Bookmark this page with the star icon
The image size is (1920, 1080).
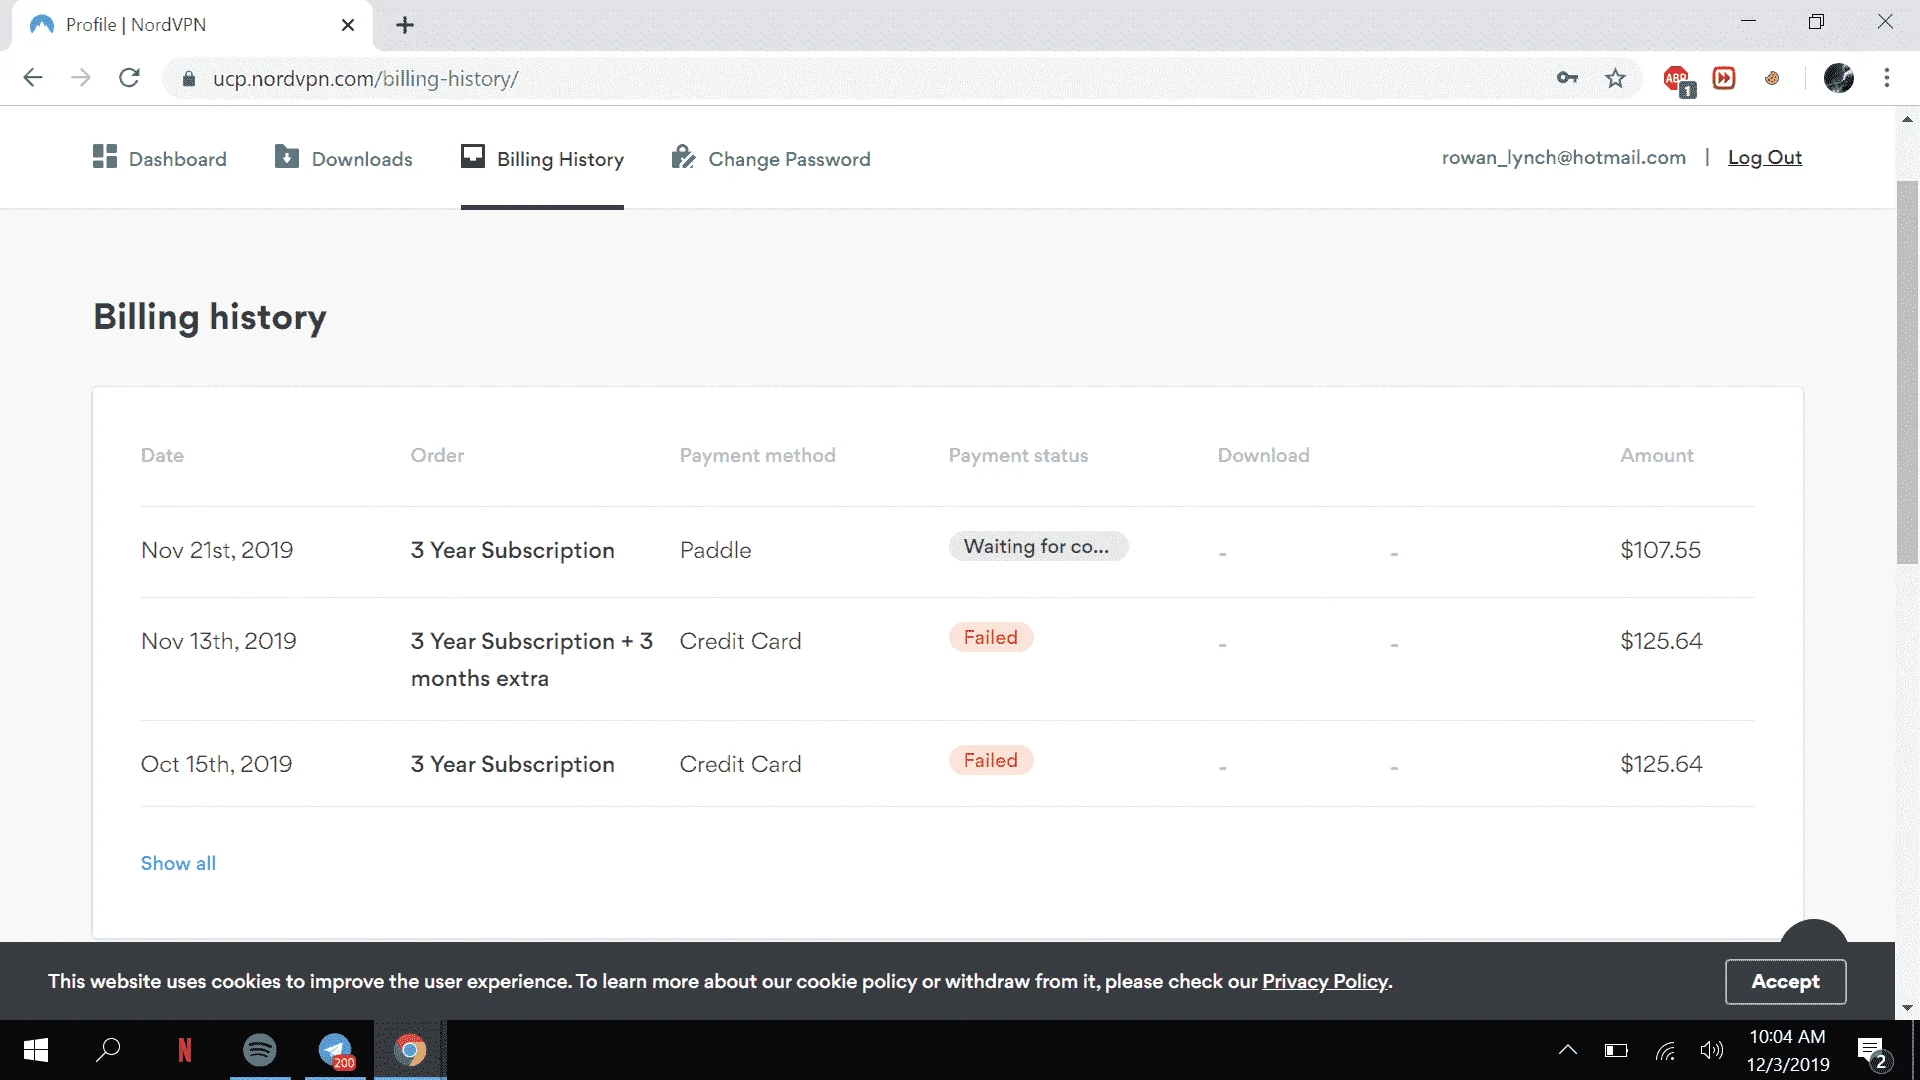(x=1615, y=78)
